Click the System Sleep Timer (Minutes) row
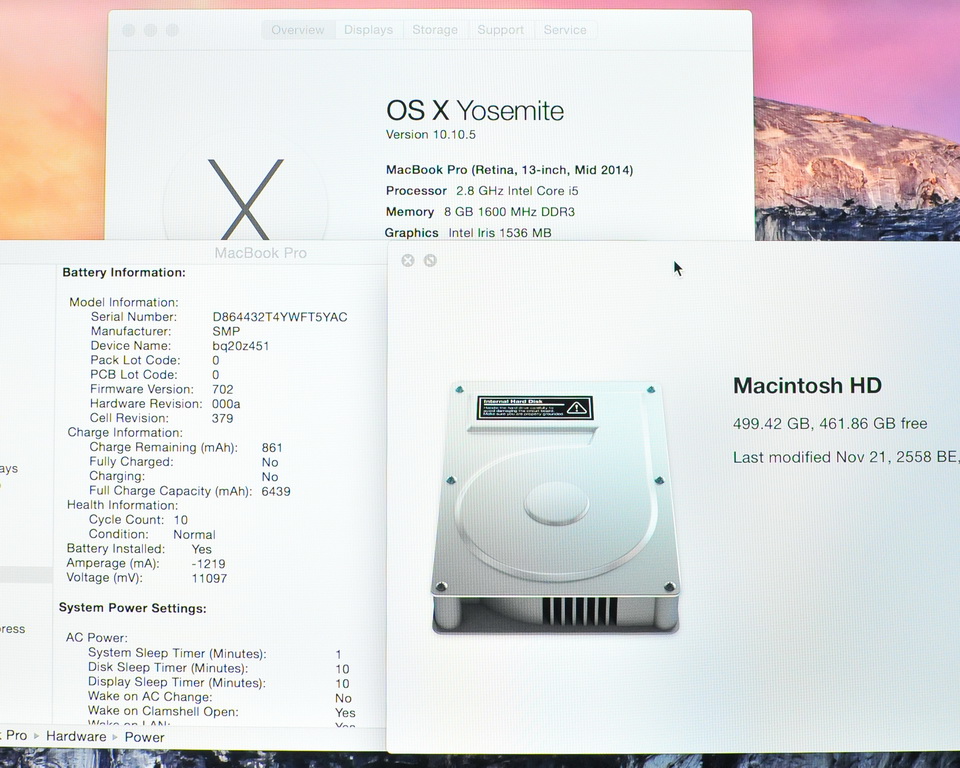Viewport: 960px width, 768px height. click(x=215, y=653)
